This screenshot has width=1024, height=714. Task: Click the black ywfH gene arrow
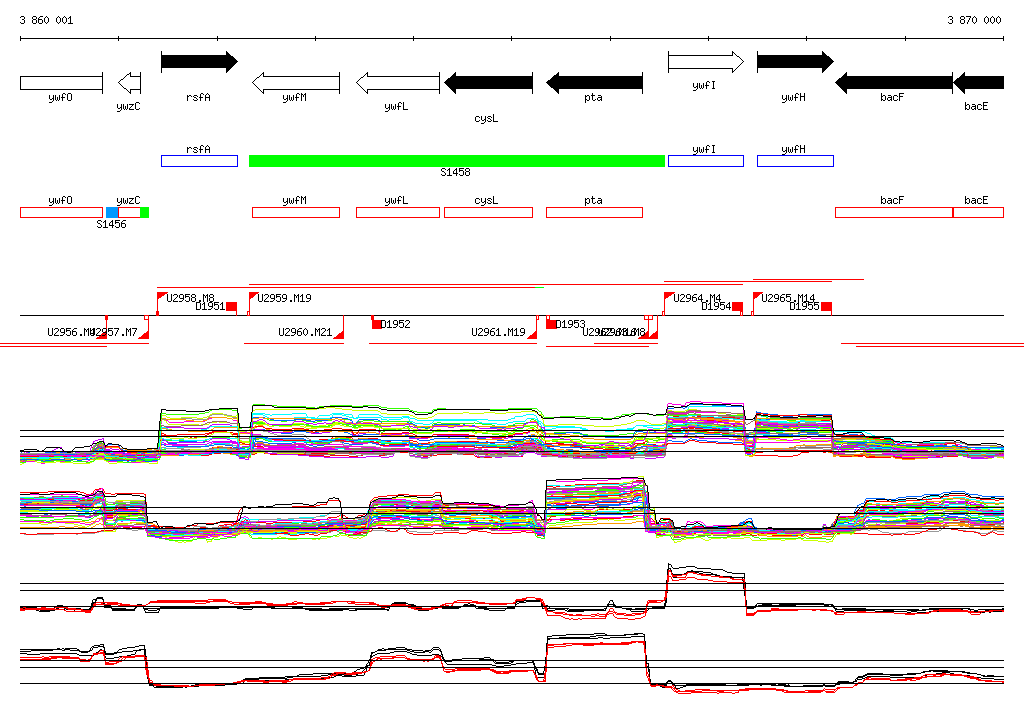[795, 62]
